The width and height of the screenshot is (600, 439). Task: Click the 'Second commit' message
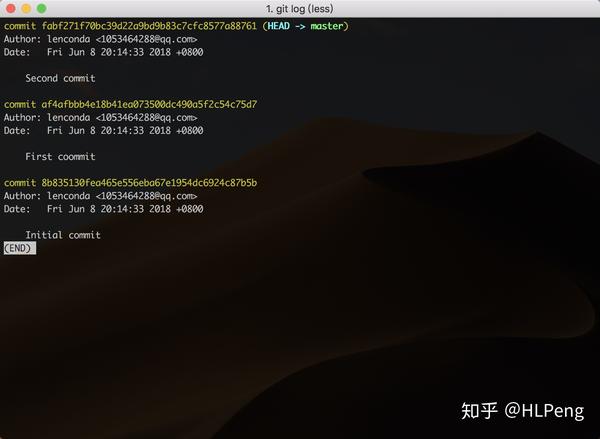(x=60, y=78)
